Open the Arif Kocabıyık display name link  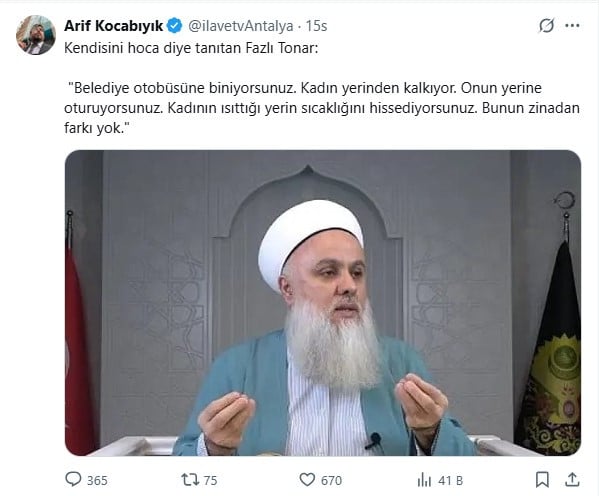pyautogui.click(x=113, y=26)
